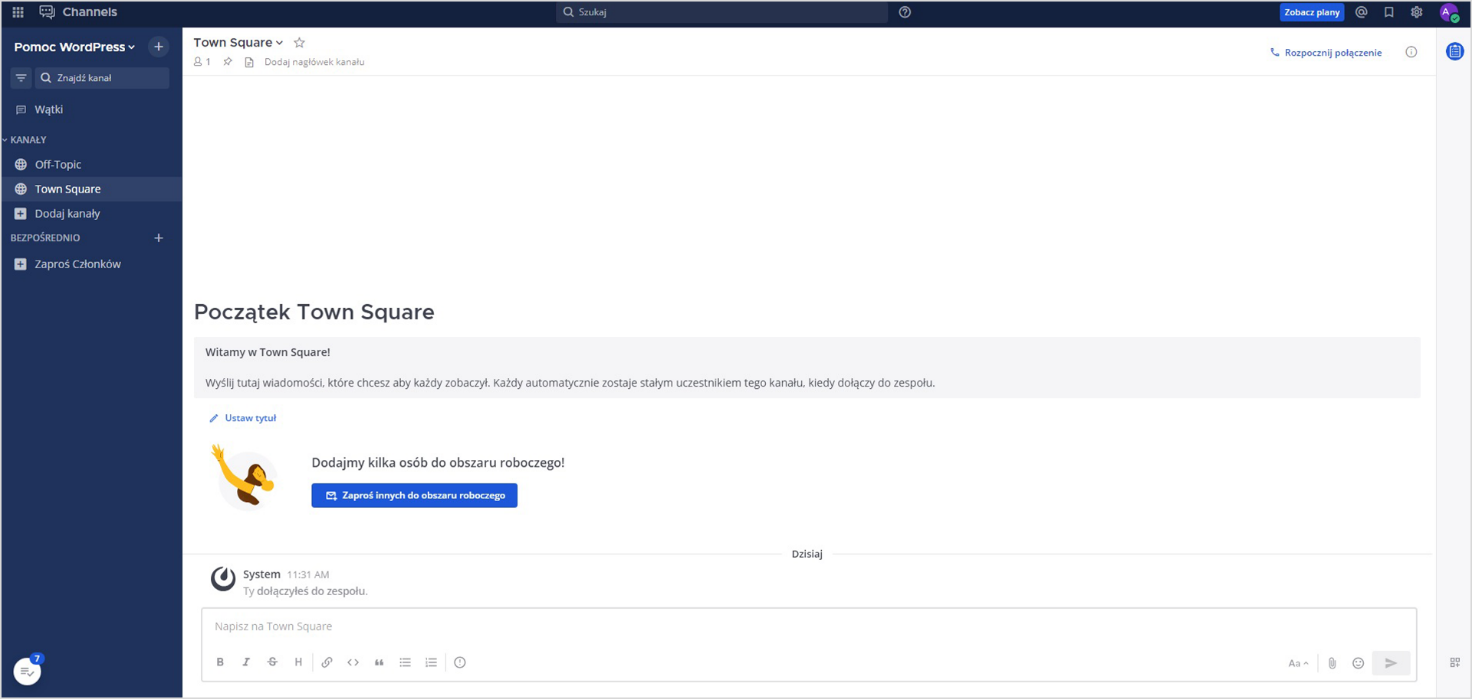Open Wątki threads view
The width and height of the screenshot is (1472, 699).
[91, 109]
